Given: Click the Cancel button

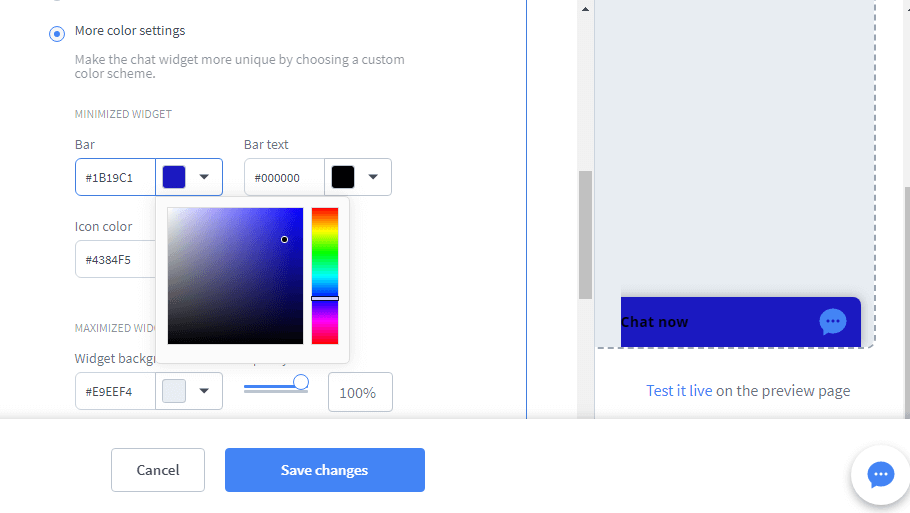Looking at the screenshot, I should tap(158, 470).
